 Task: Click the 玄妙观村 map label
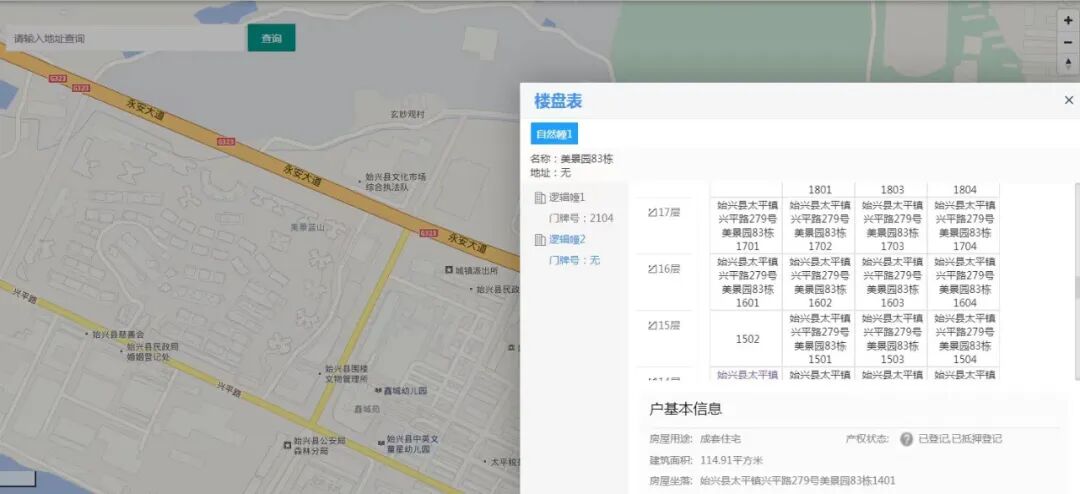coord(408,114)
